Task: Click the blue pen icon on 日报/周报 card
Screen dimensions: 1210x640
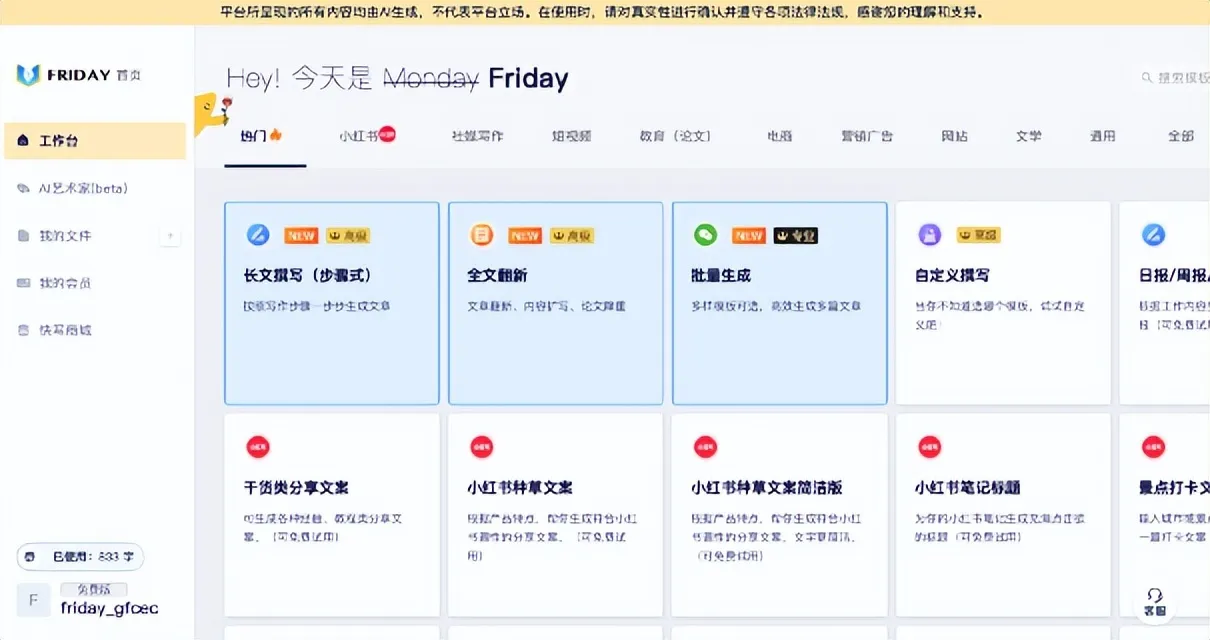Action: [x=1153, y=235]
